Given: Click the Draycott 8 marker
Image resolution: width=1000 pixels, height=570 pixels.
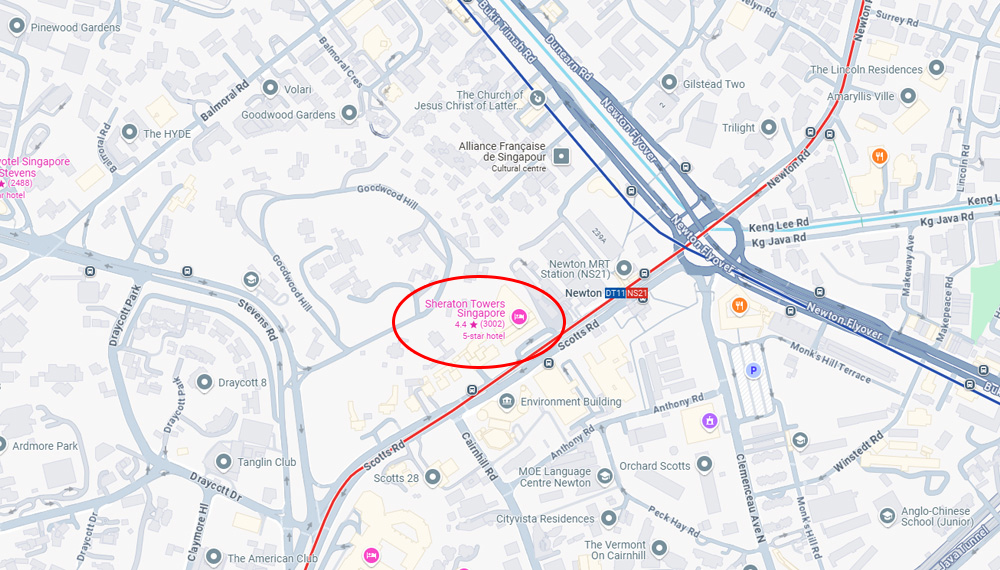Looking at the screenshot, I should coord(204,382).
